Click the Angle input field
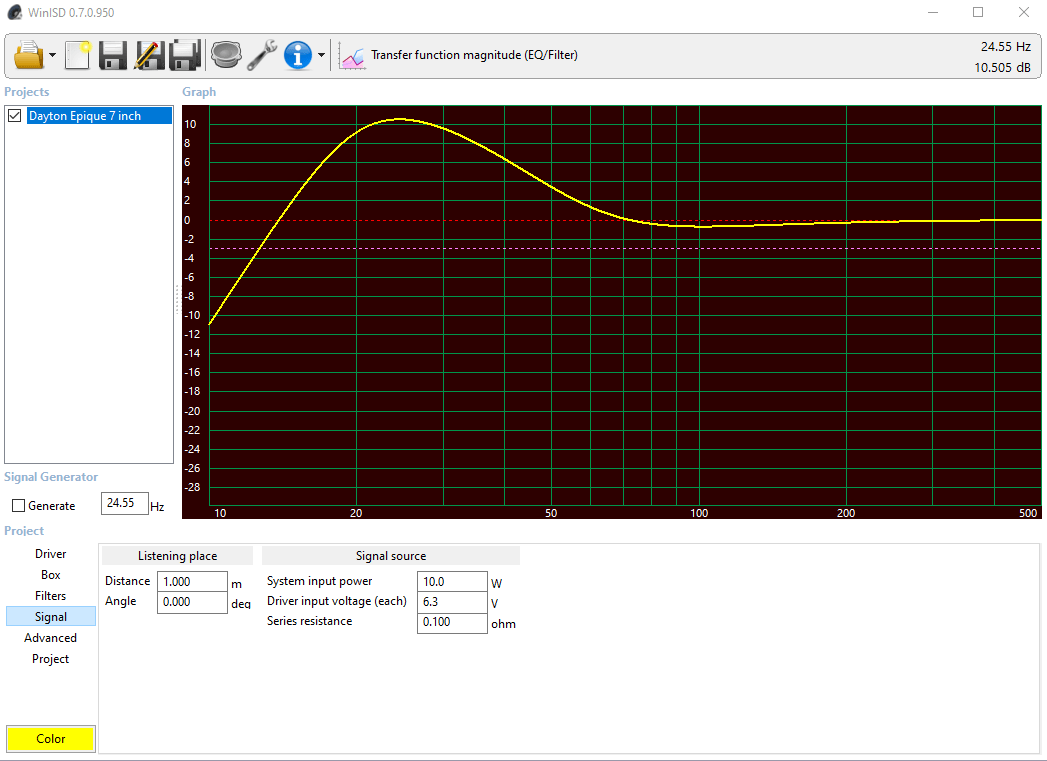 pyautogui.click(x=192, y=601)
